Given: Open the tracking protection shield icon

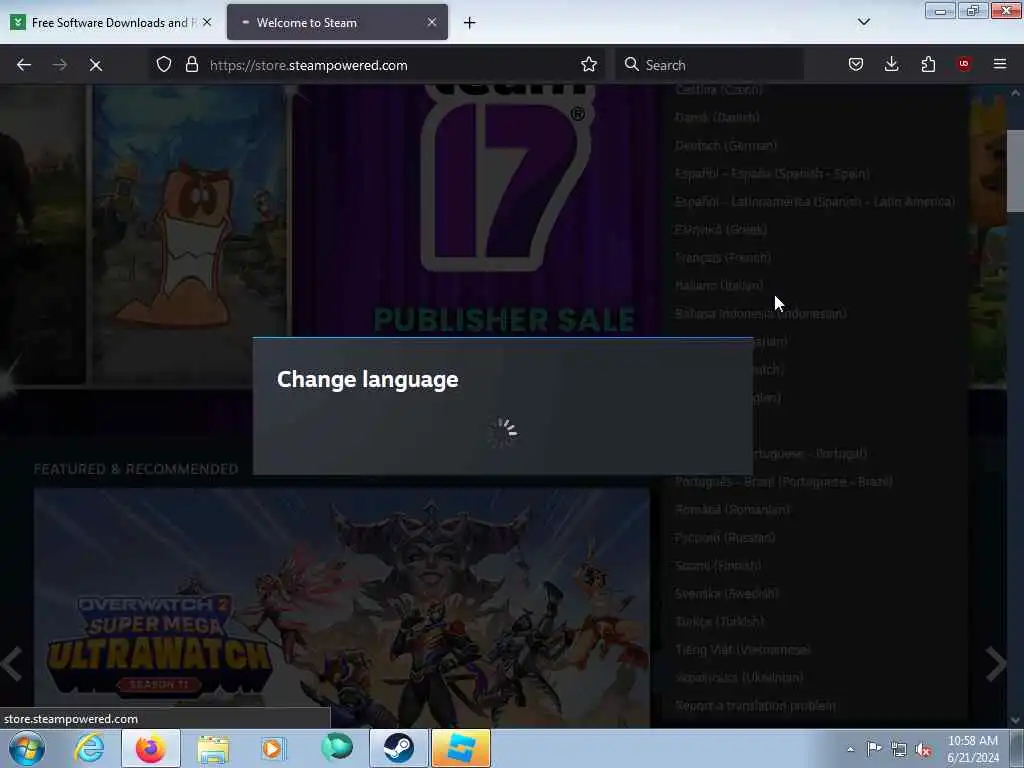Looking at the screenshot, I should pyautogui.click(x=164, y=64).
